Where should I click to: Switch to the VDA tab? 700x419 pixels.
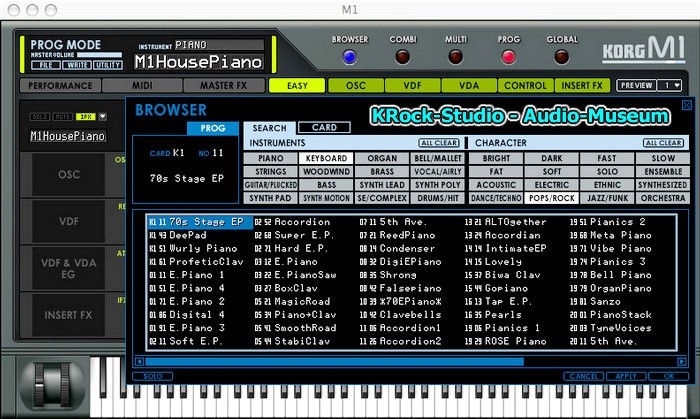[469, 85]
